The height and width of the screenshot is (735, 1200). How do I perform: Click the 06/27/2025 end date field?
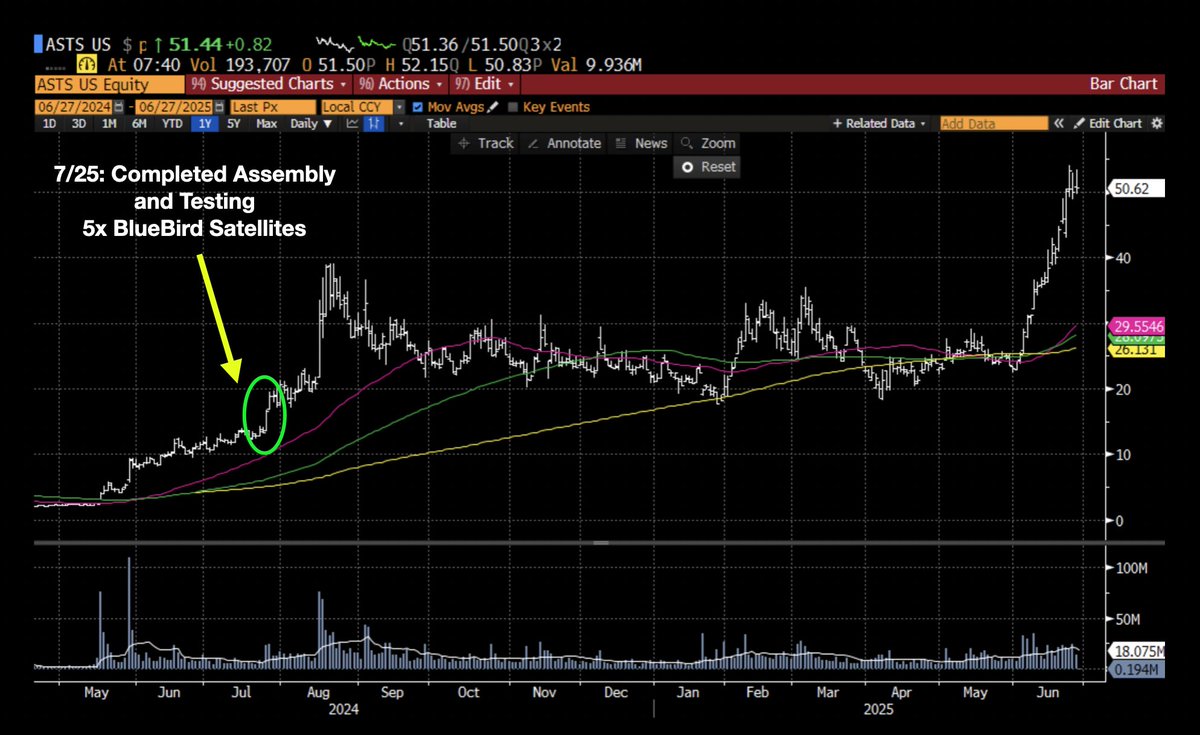pos(174,107)
